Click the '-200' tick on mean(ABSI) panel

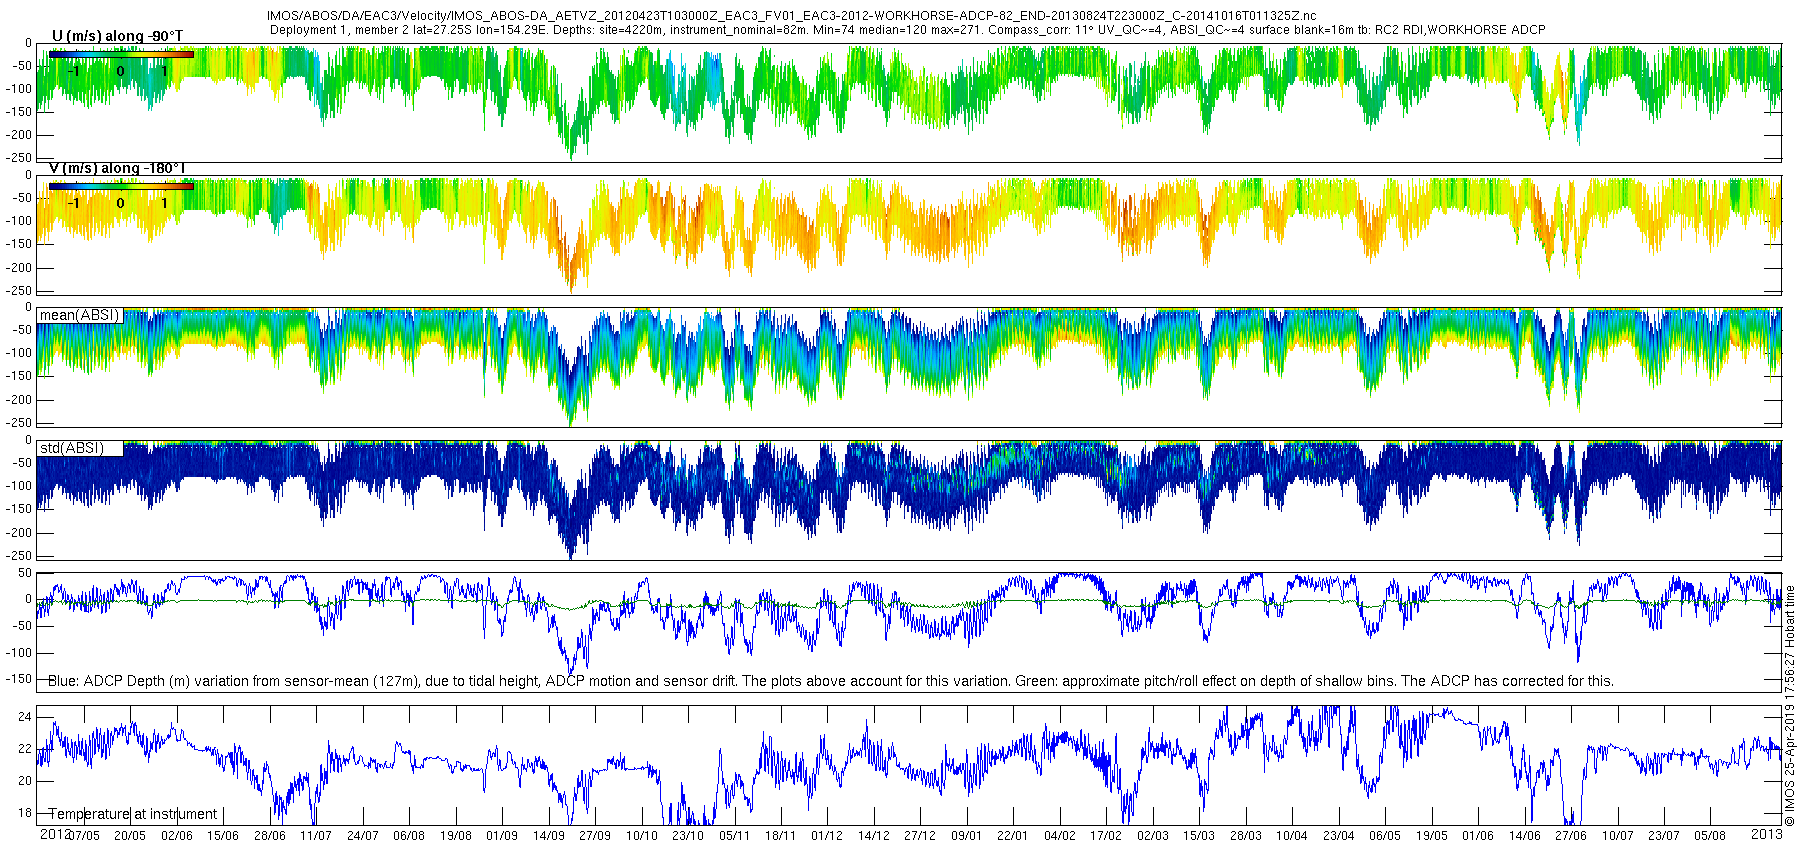[x=20, y=400]
